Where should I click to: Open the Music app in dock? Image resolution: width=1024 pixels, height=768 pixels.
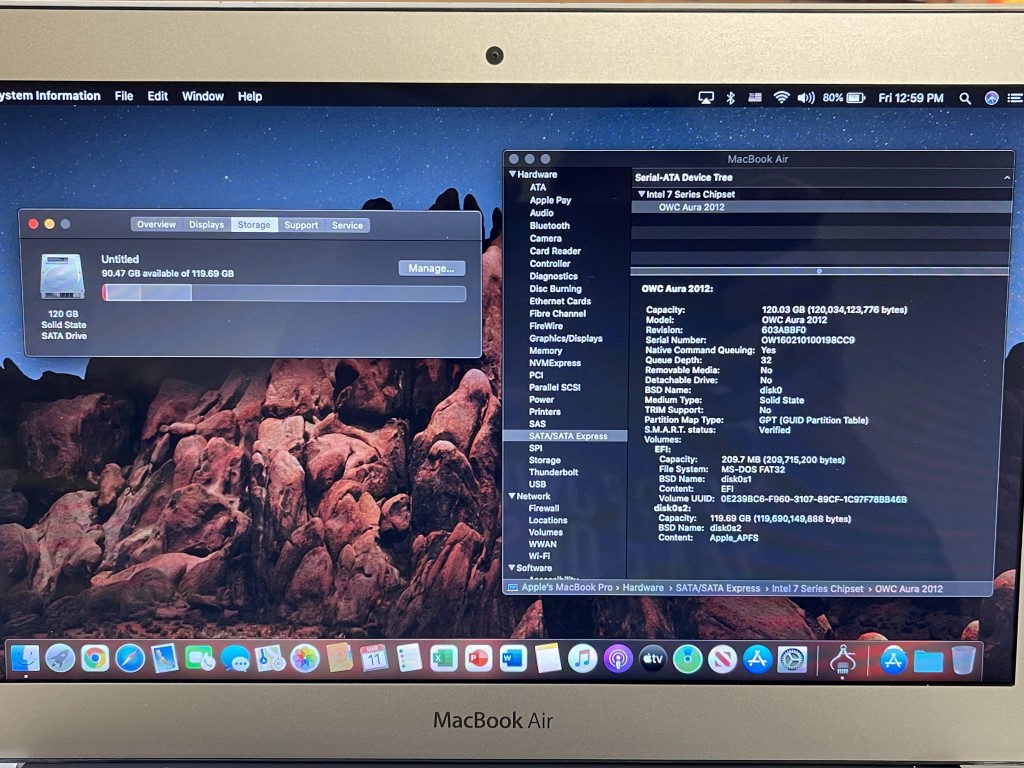[x=582, y=658]
